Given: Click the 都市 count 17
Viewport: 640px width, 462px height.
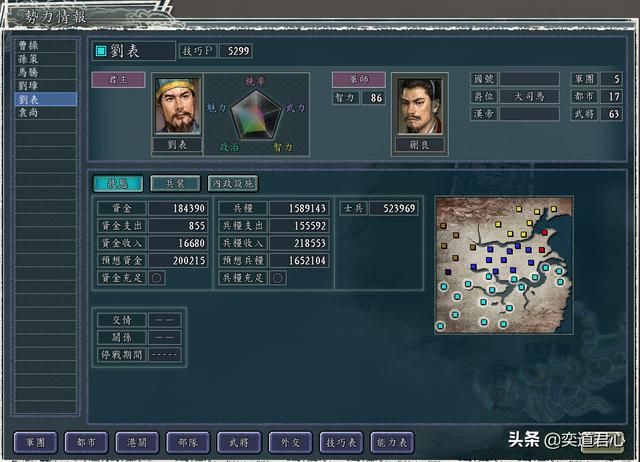Looking at the screenshot, I should pyautogui.click(x=611, y=97).
